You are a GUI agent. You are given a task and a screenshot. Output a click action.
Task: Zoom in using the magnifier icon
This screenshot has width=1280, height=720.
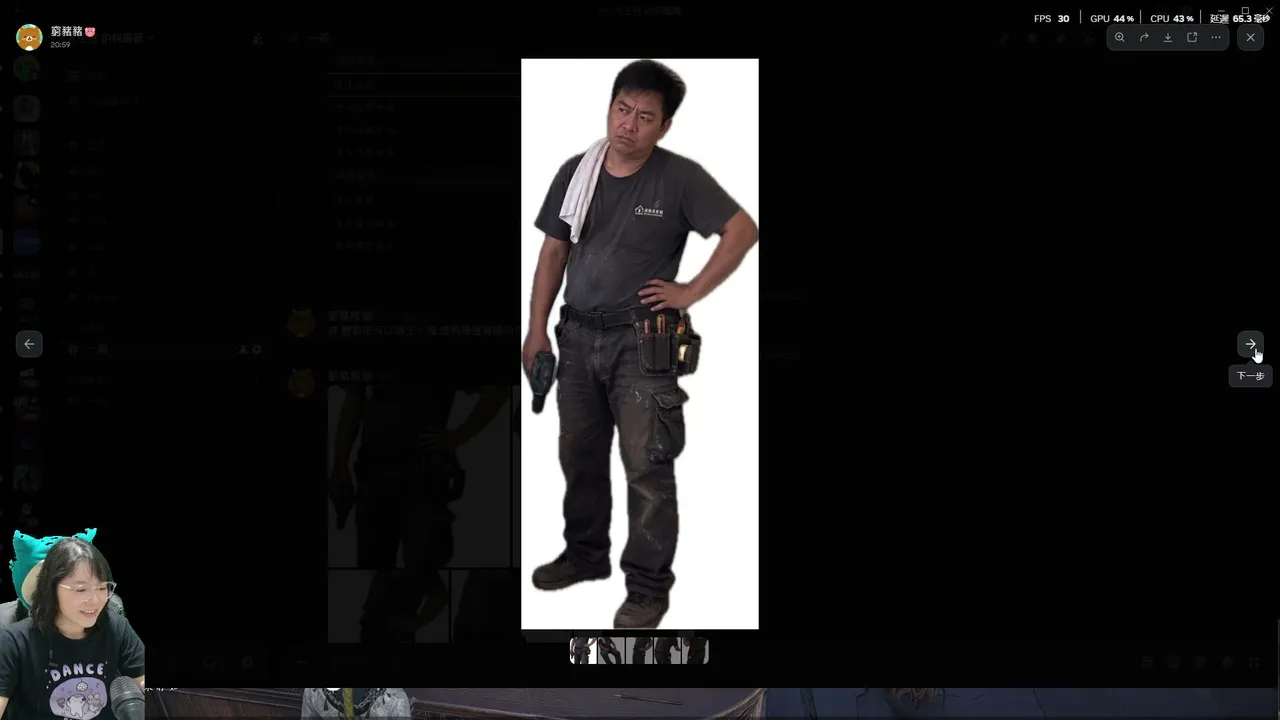[x=1119, y=37]
